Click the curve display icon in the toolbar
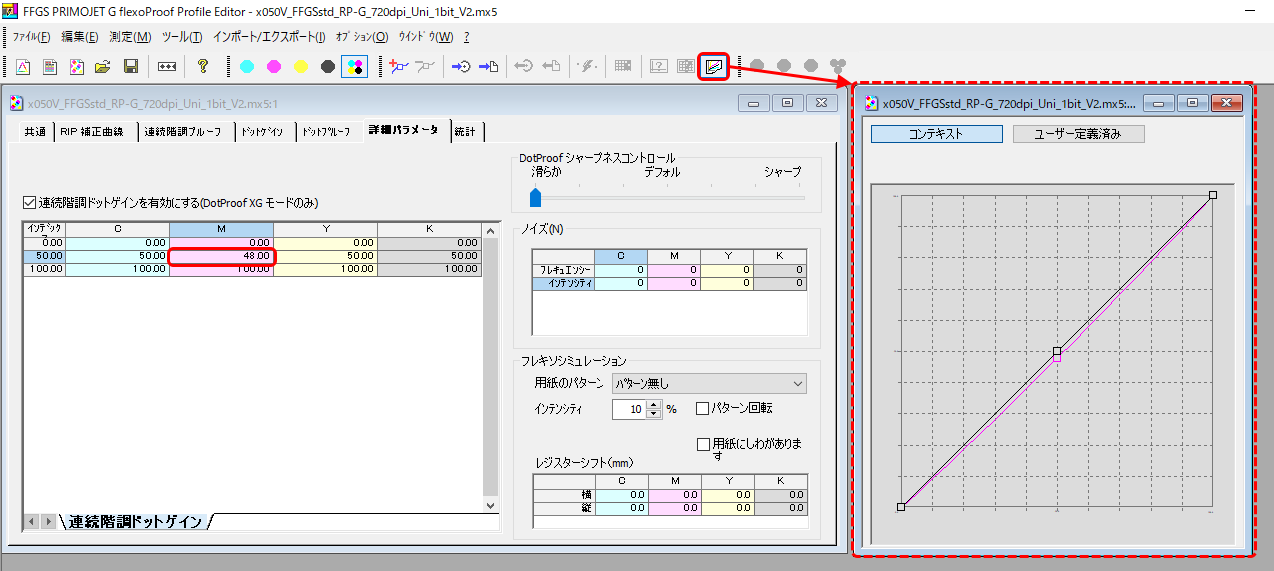The image size is (1274, 571). point(713,67)
